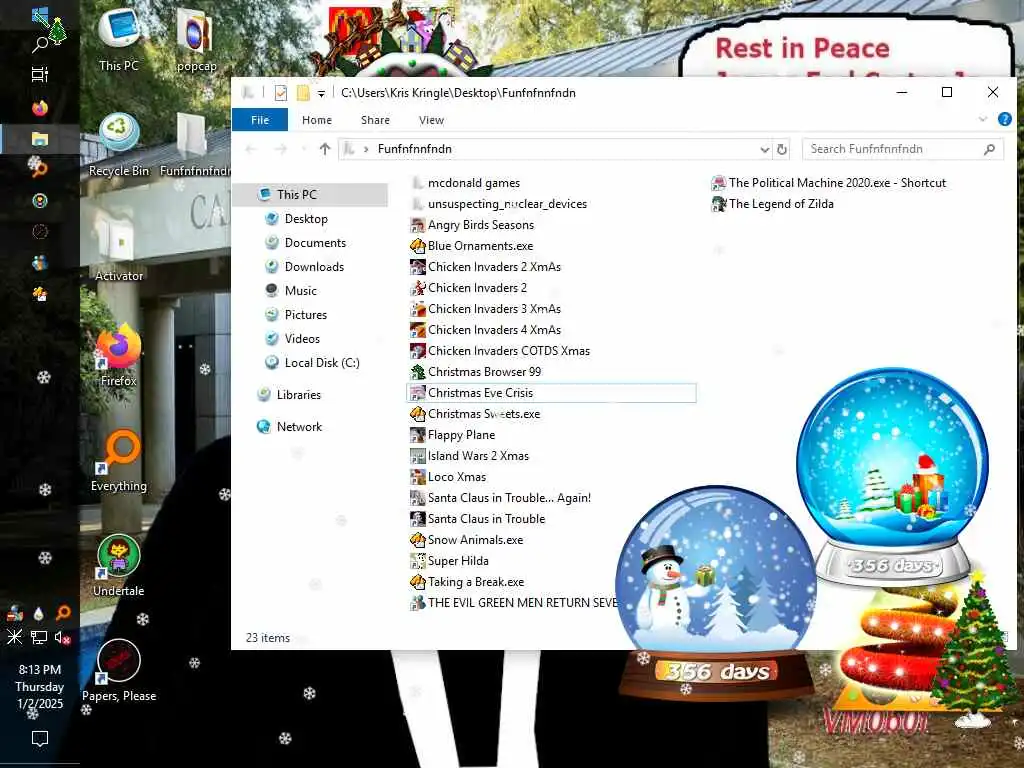The width and height of the screenshot is (1024, 768).
Task: Select Christmas Browser 99 tree icon
Action: click(418, 372)
